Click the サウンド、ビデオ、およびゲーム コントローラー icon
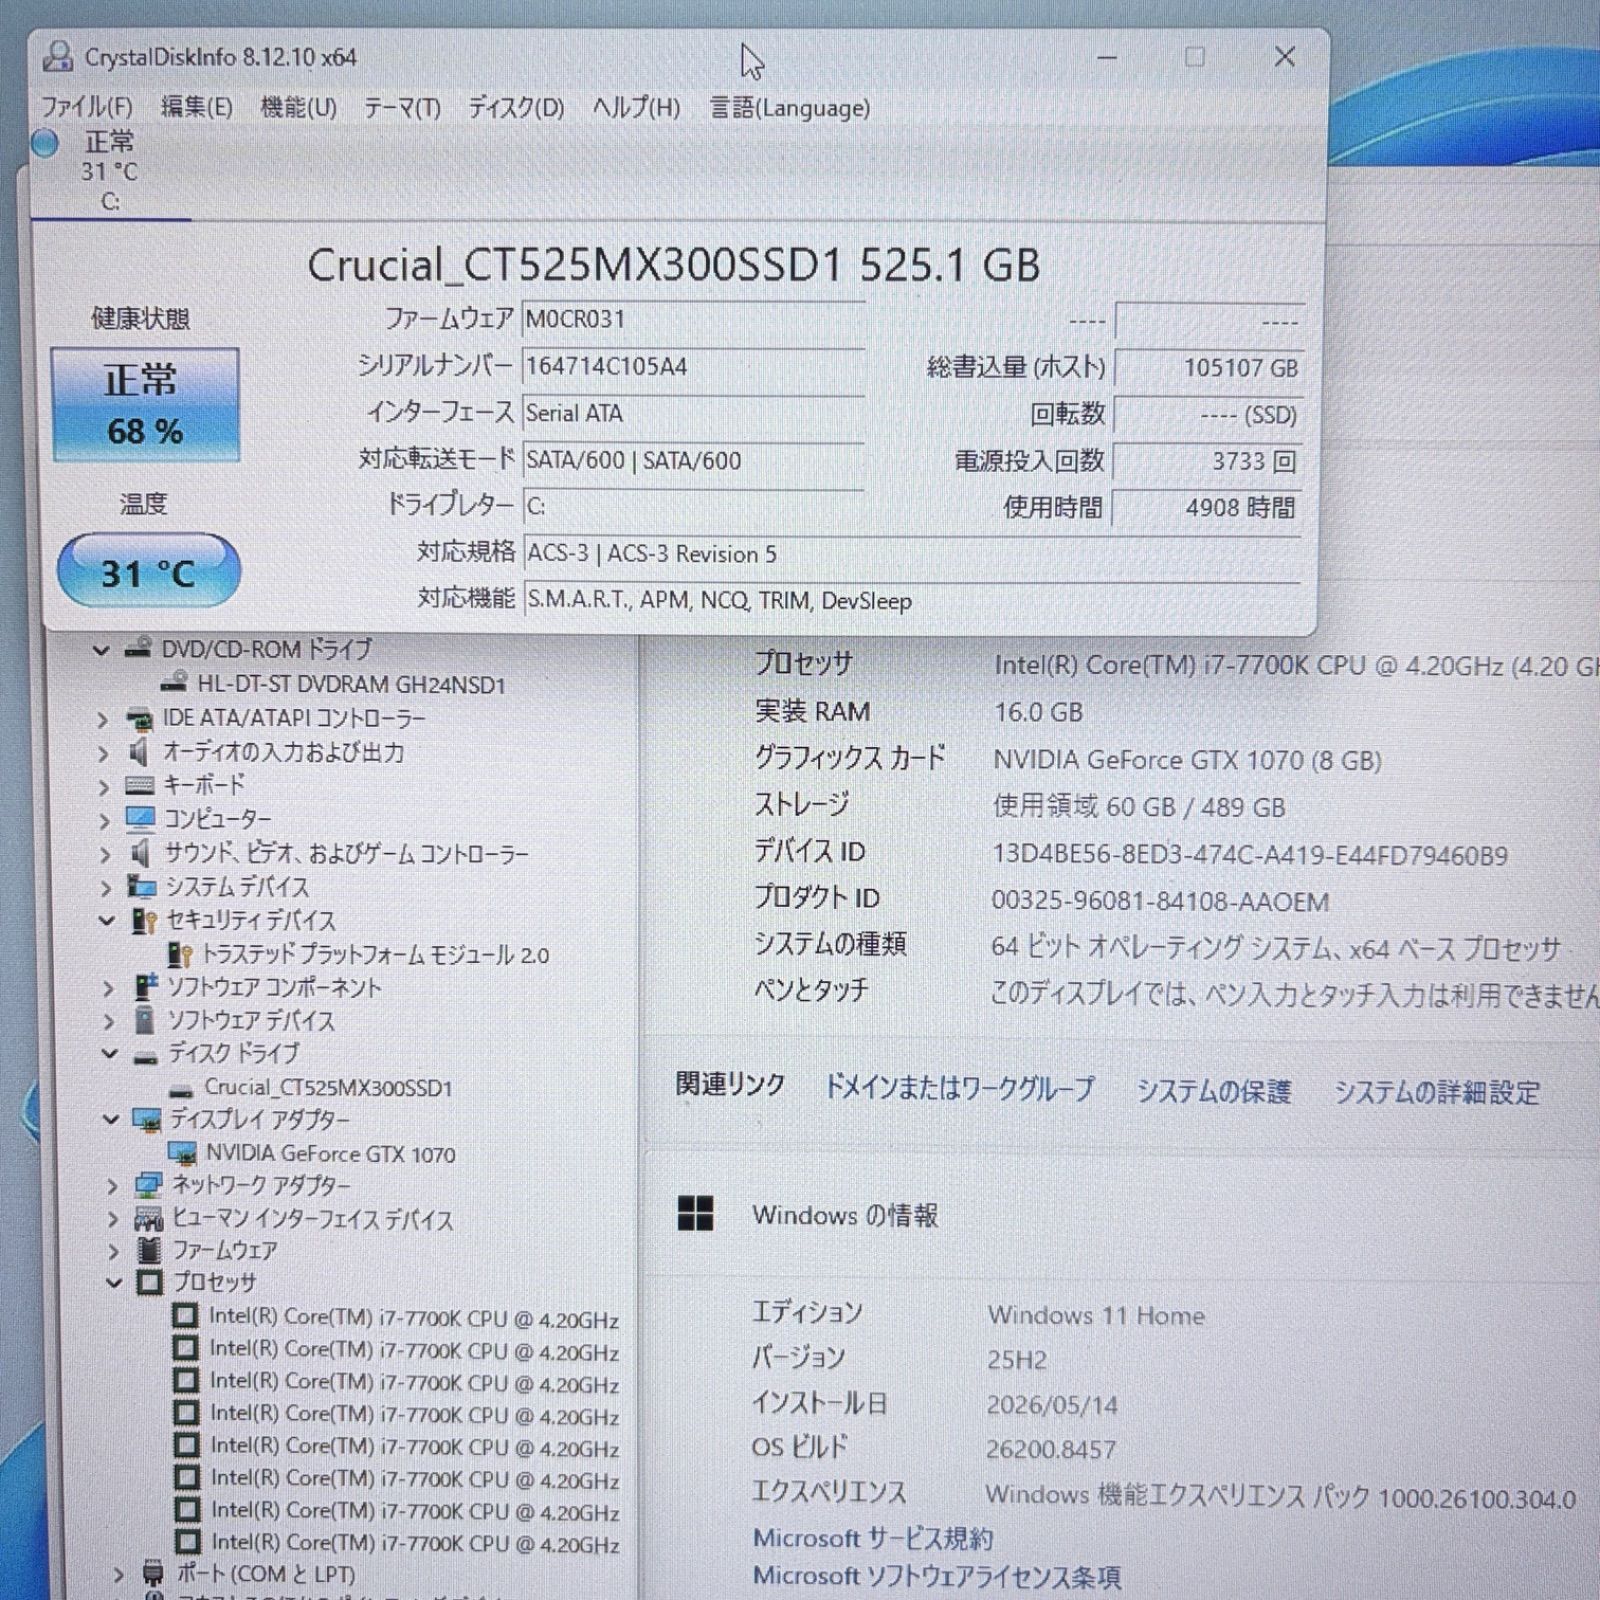1600x1600 pixels. (141, 853)
